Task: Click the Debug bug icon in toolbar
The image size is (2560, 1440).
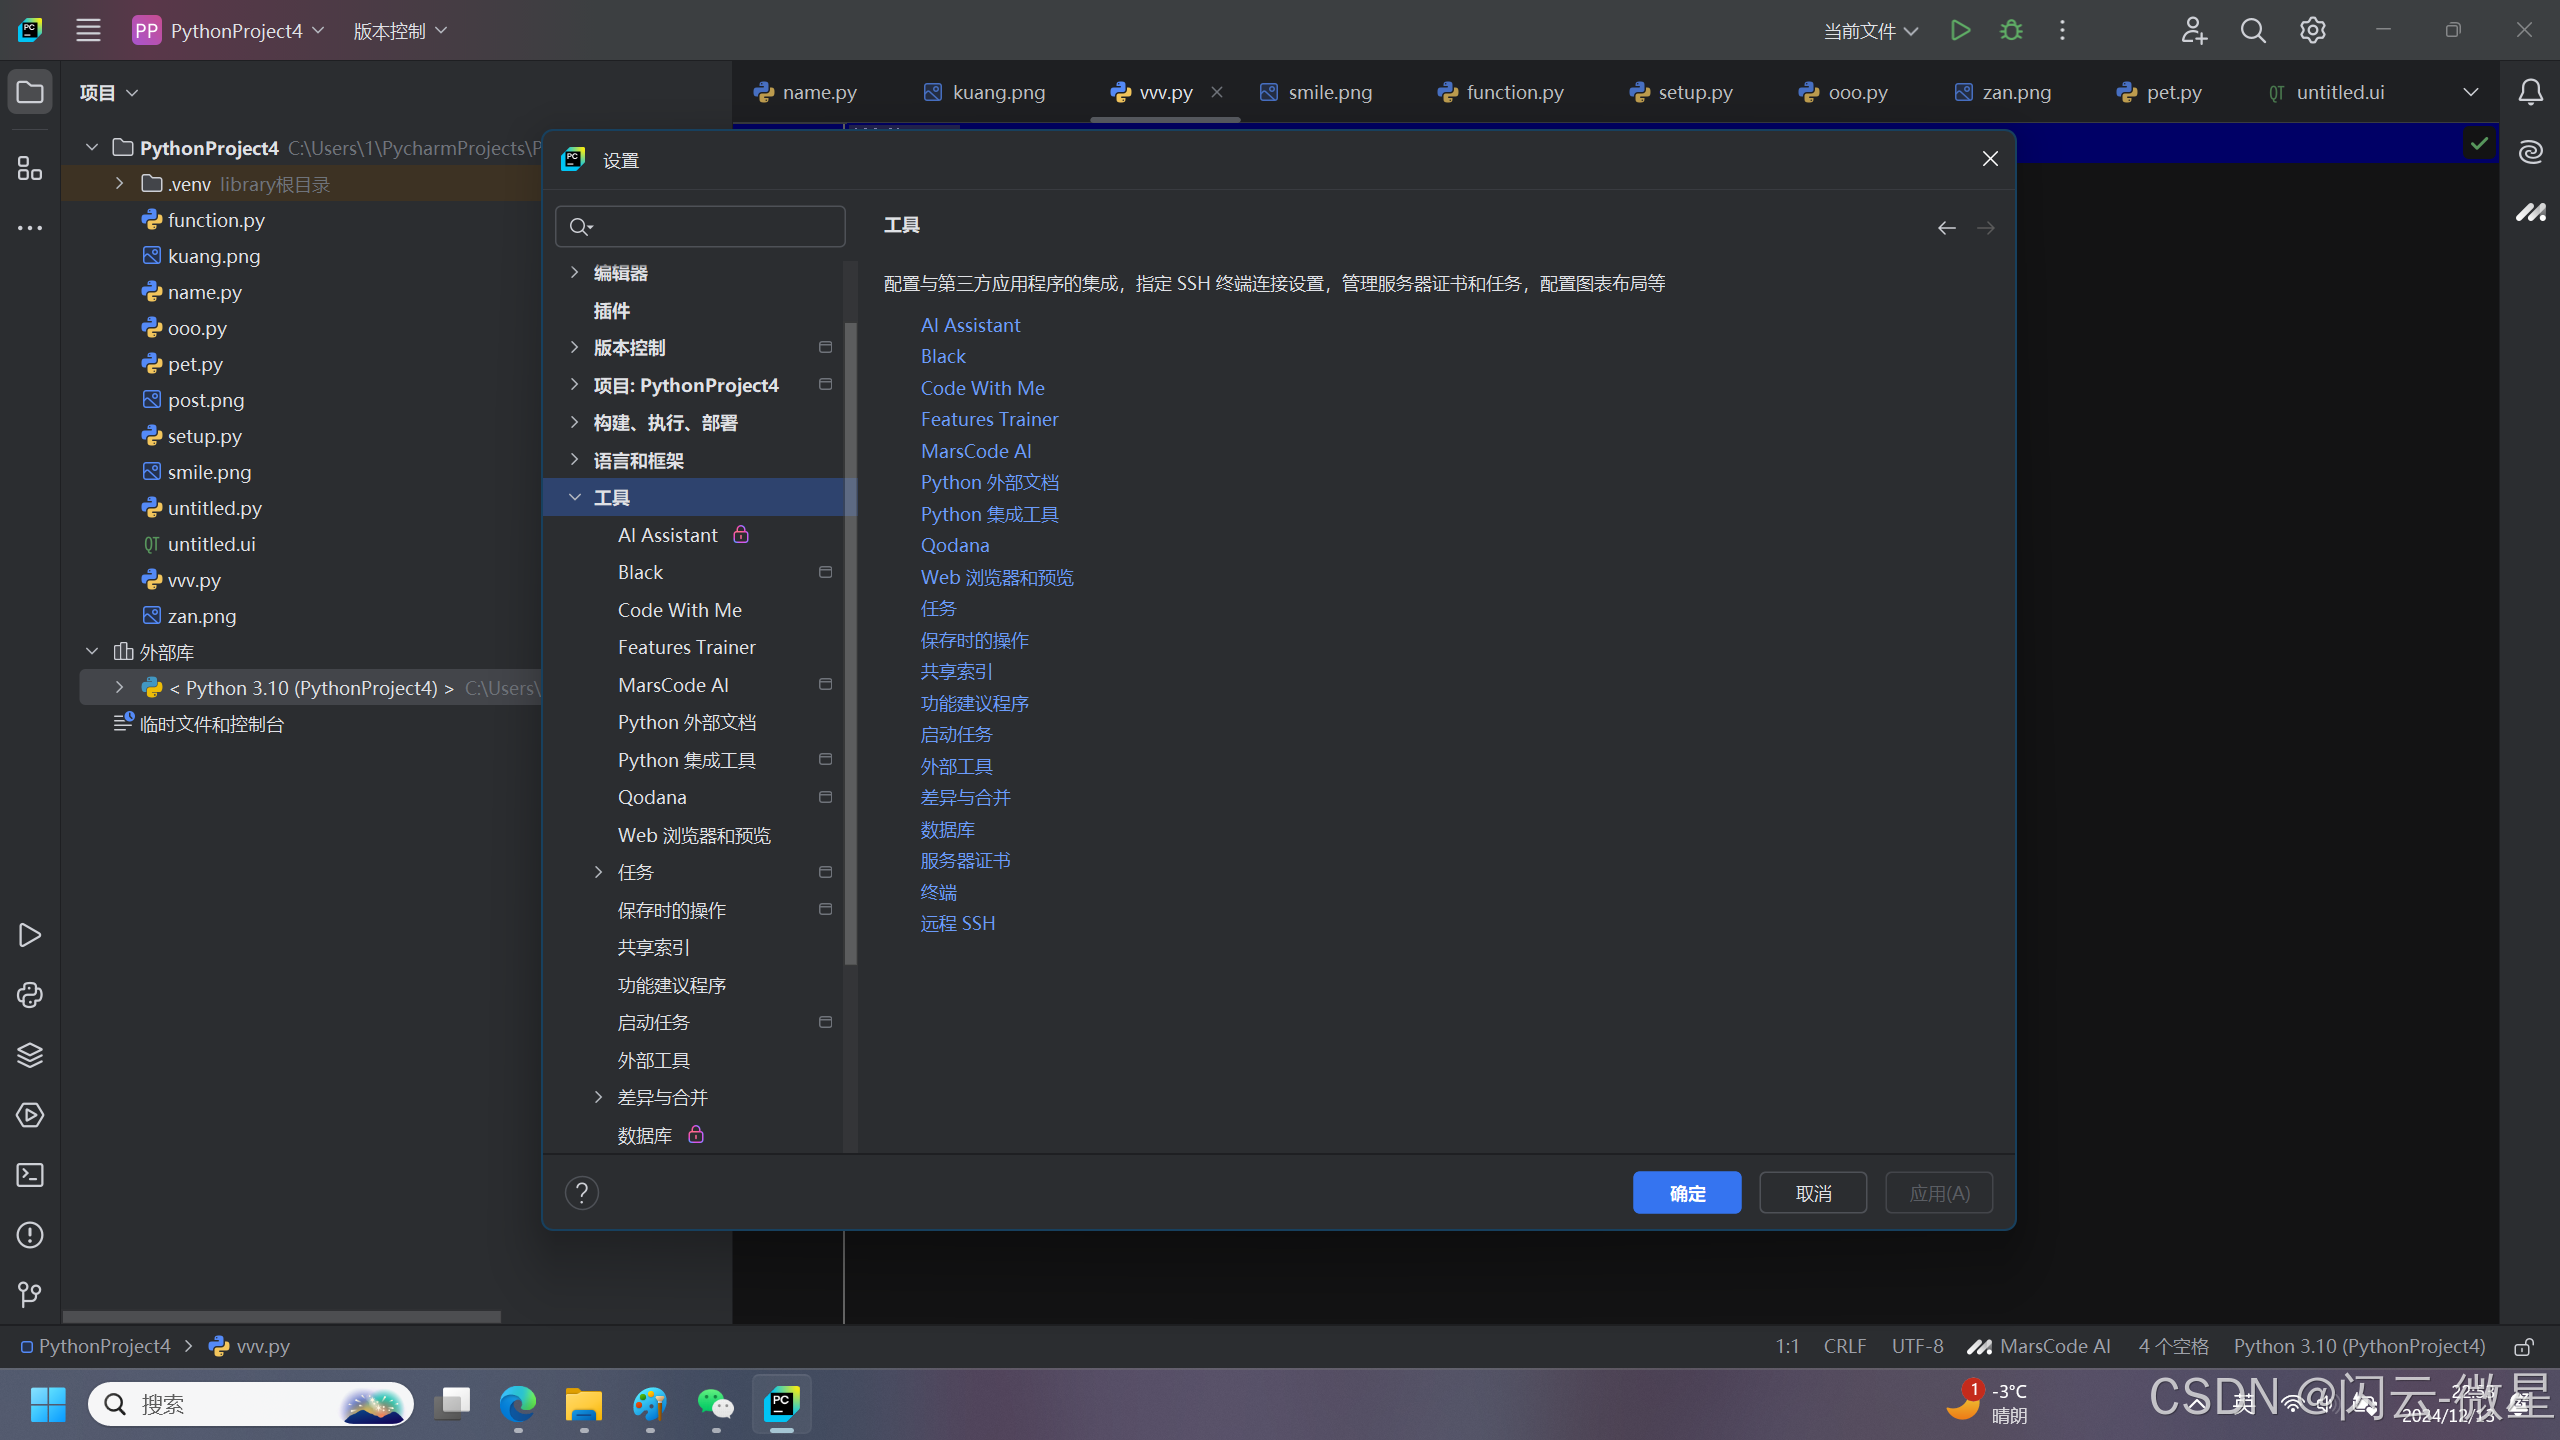Action: [2011, 31]
